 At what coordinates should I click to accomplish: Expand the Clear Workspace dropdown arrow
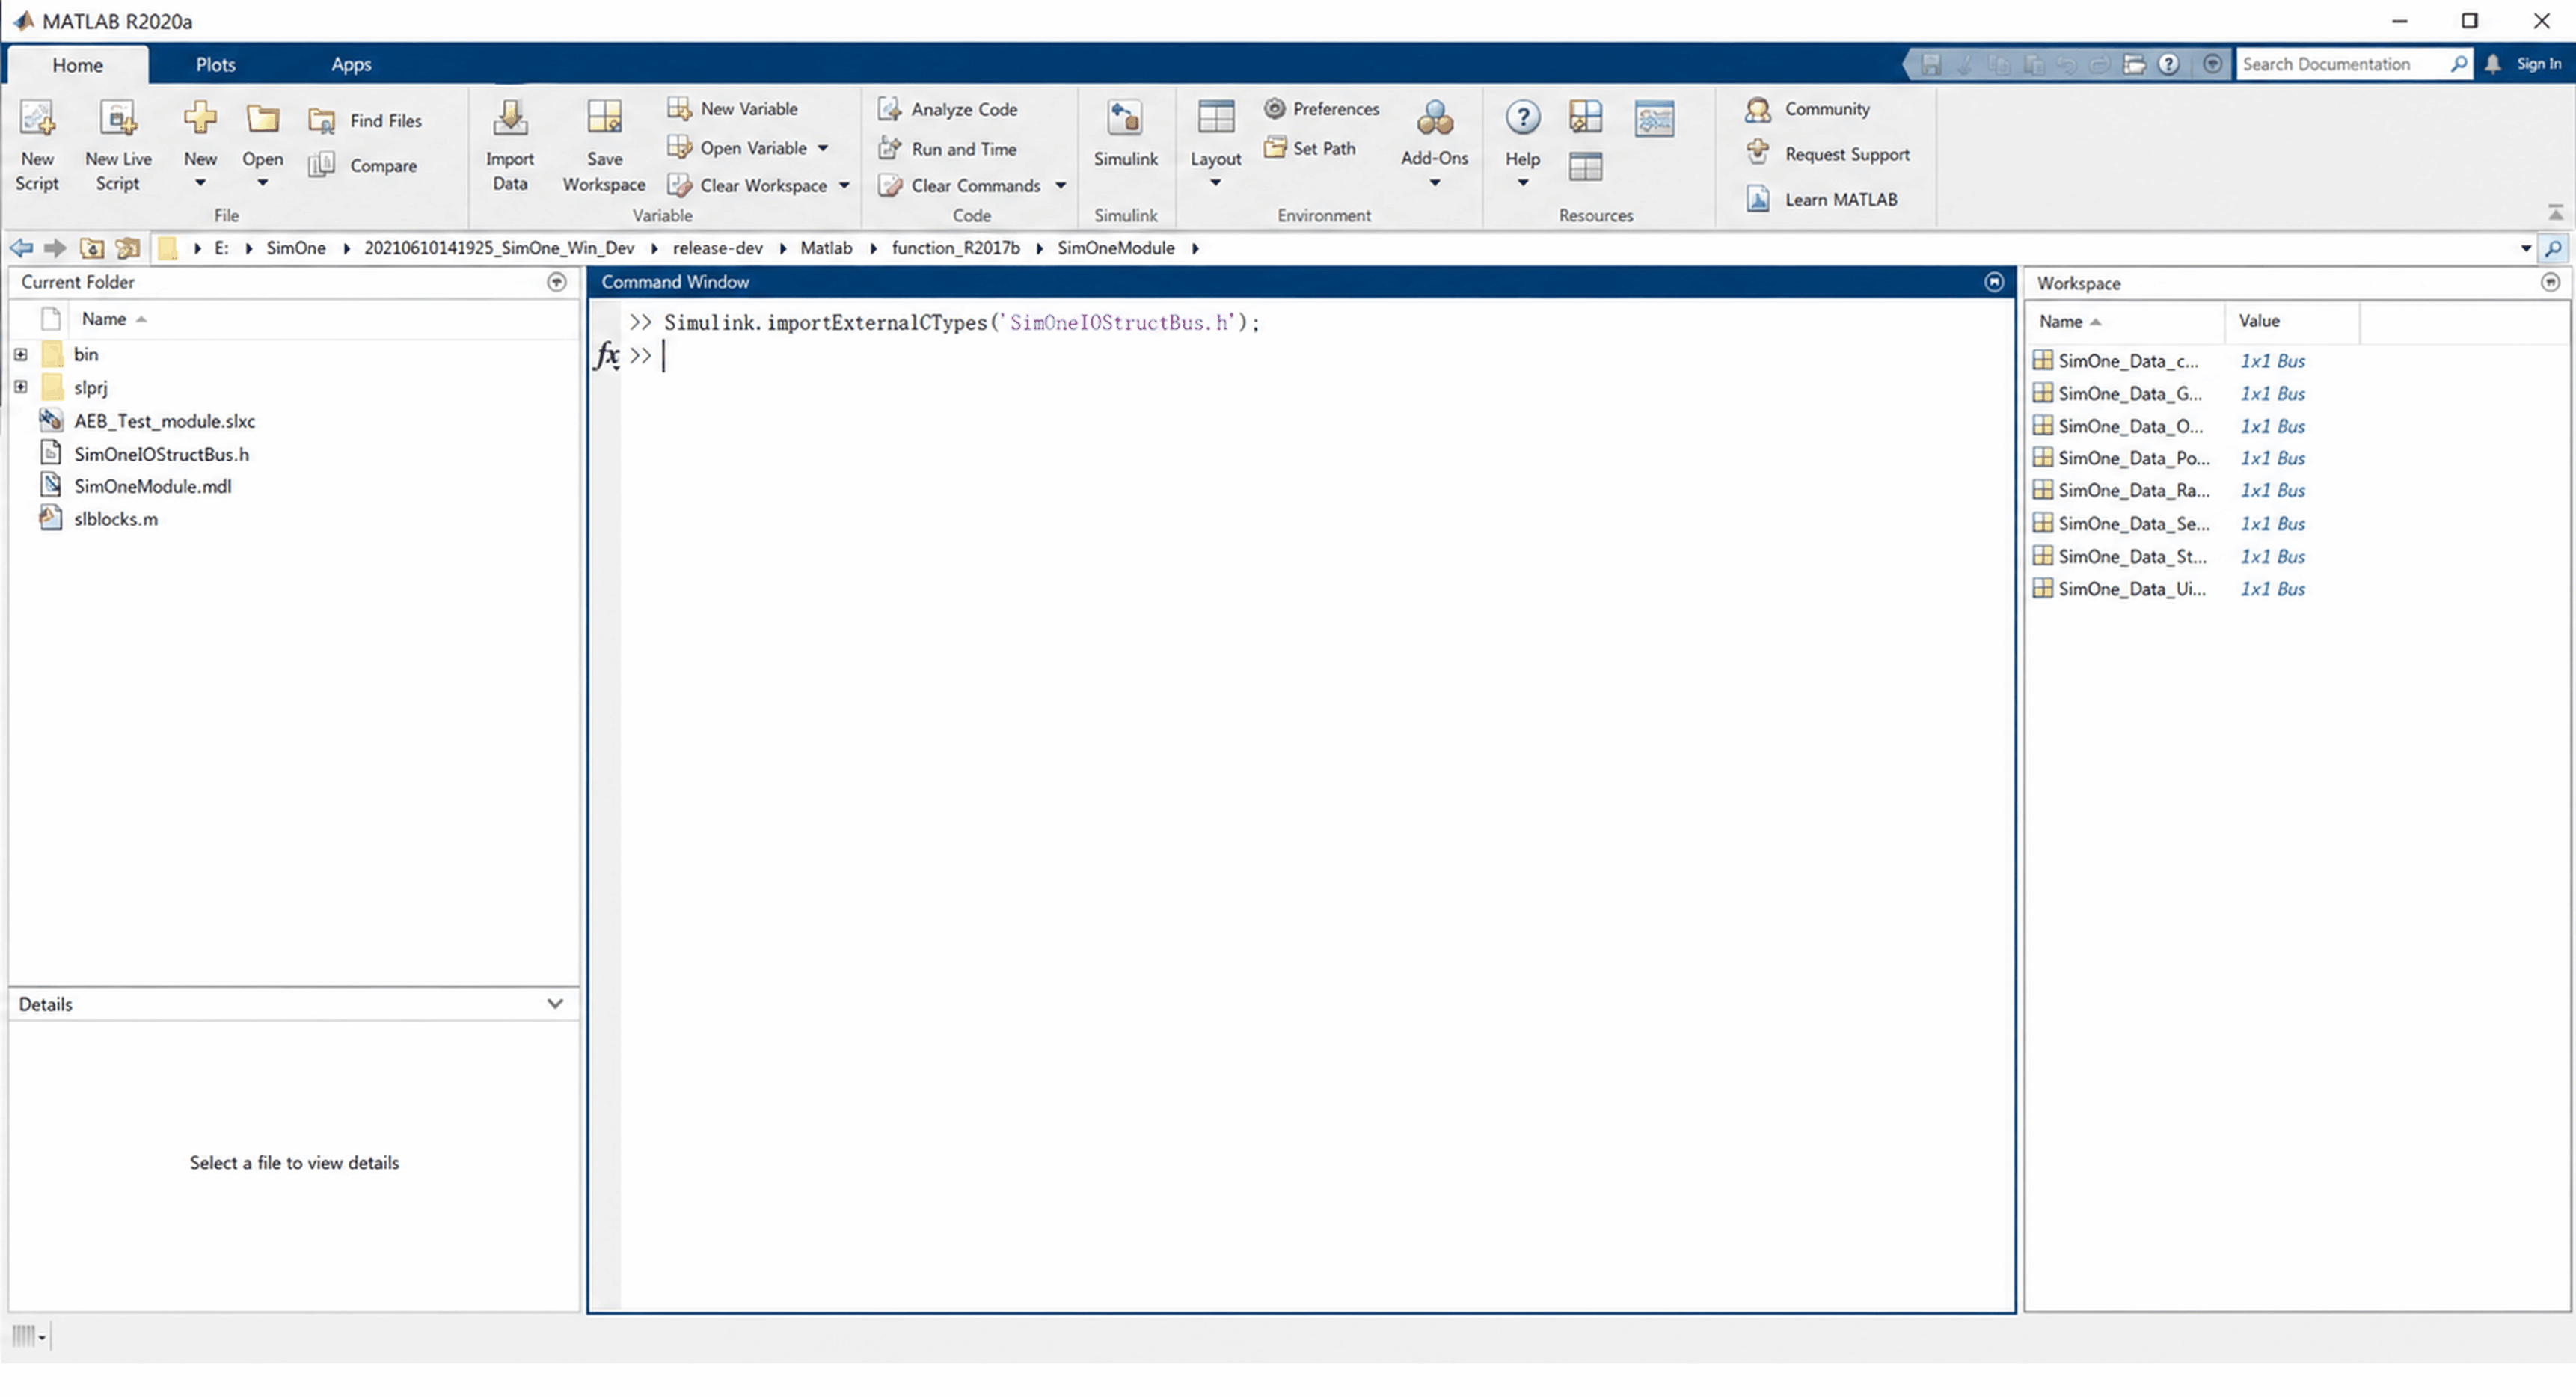tap(845, 186)
